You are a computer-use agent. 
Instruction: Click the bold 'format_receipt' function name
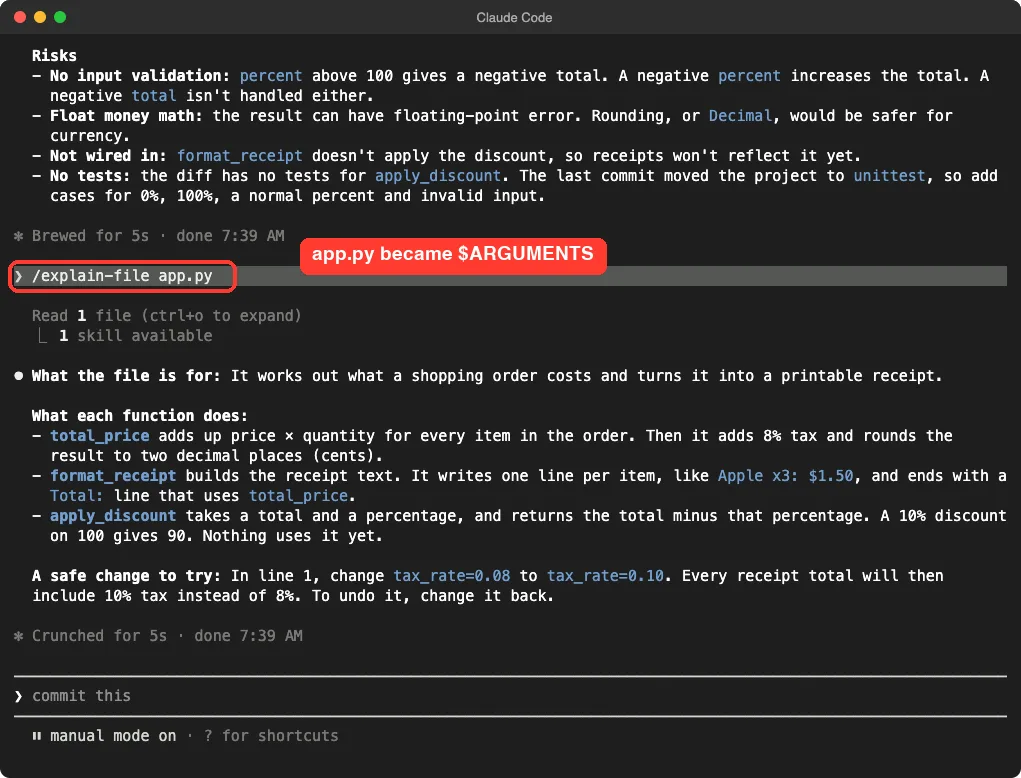(113, 476)
